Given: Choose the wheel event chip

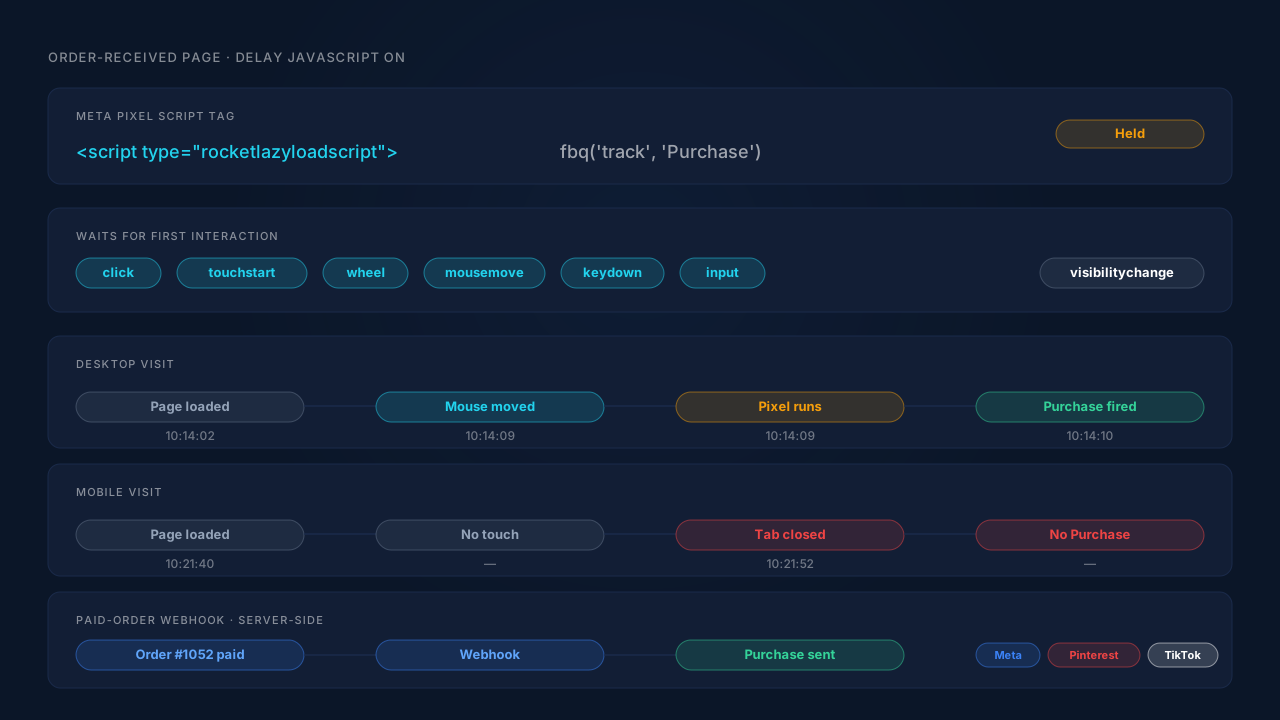Looking at the screenshot, I should (x=366, y=273).
